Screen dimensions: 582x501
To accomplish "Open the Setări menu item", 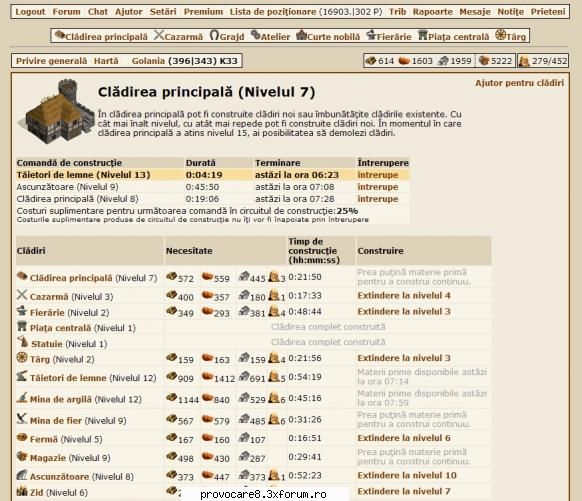I will pyautogui.click(x=163, y=12).
